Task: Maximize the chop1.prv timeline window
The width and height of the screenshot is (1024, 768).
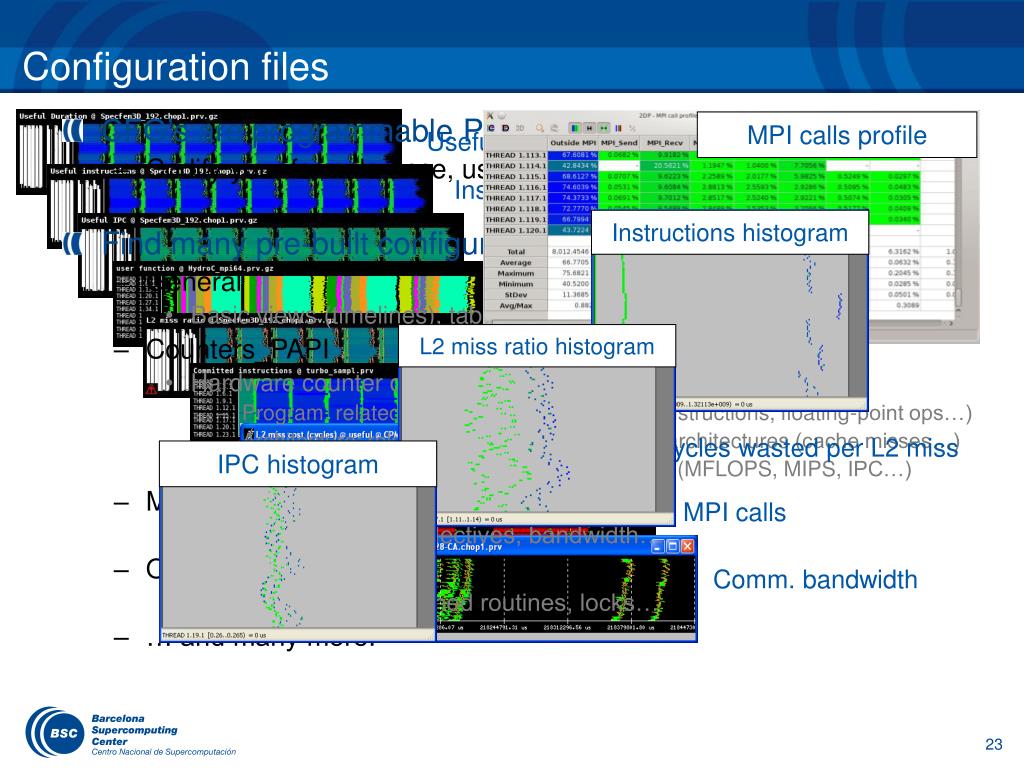Action: tap(673, 547)
